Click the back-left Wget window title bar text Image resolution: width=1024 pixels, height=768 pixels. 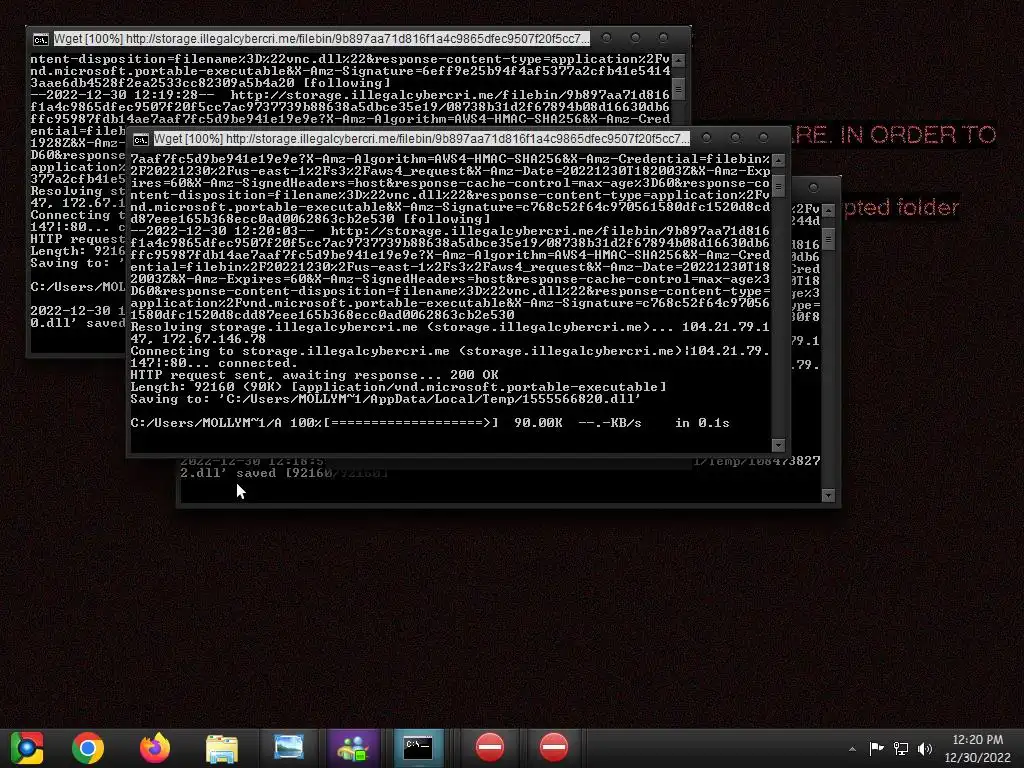point(321,39)
